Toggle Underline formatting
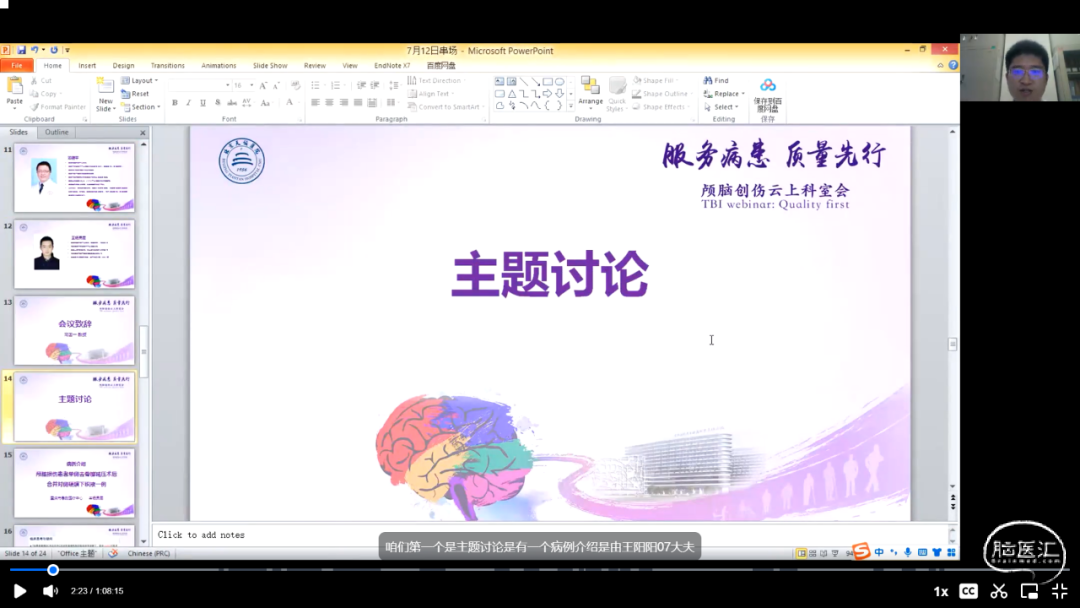 tap(202, 103)
